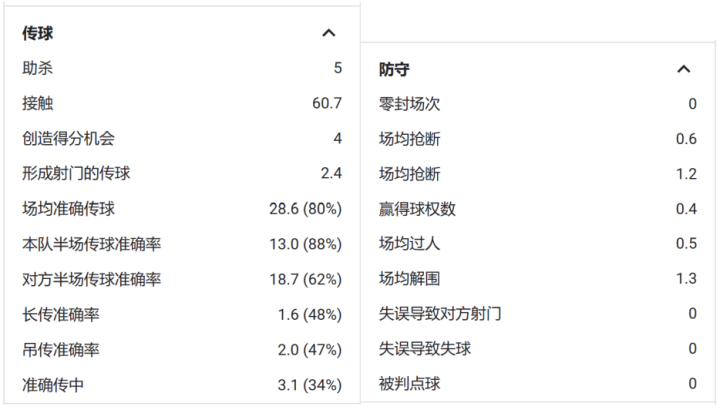Open the 形成射门的传球 stat
This screenshot has width=720, height=410.
[x=76, y=173]
